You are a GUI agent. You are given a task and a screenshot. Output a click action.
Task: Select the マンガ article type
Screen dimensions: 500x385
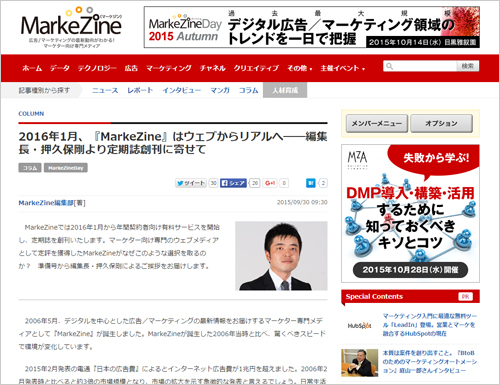[220, 90]
